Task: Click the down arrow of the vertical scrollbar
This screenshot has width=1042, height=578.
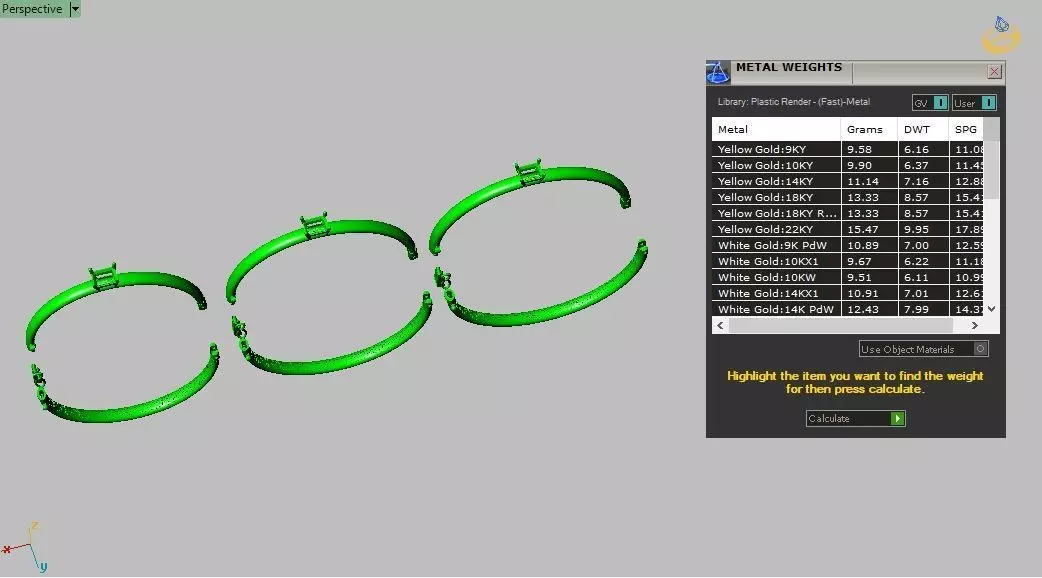Action: click(x=991, y=309)
